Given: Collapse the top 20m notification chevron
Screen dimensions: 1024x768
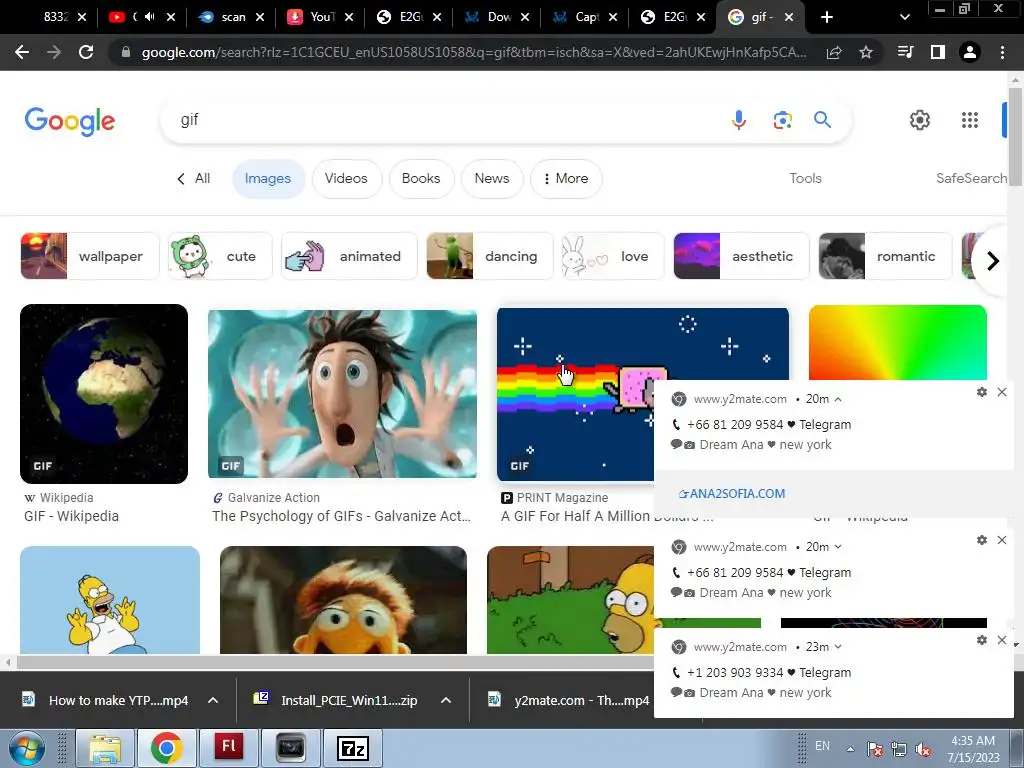Looking at the screenshot, I should pyautogui.click(x=838, y=399).
